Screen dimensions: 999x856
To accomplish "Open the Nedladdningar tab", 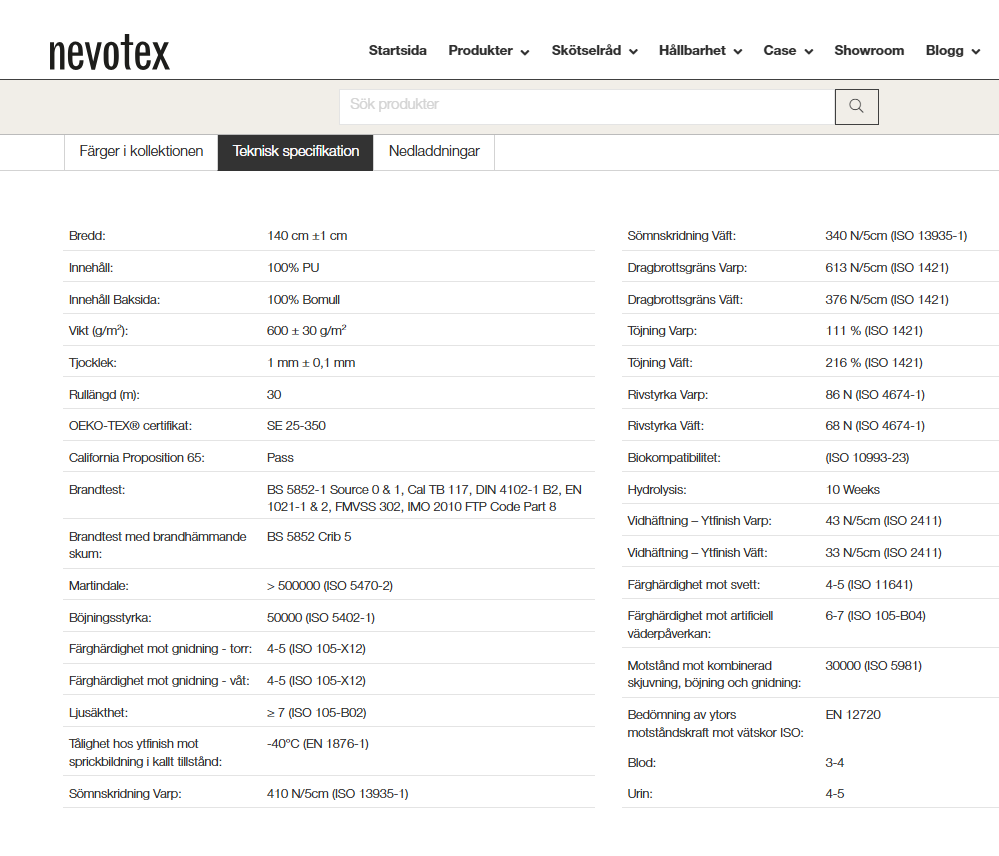I will [434, 152].
